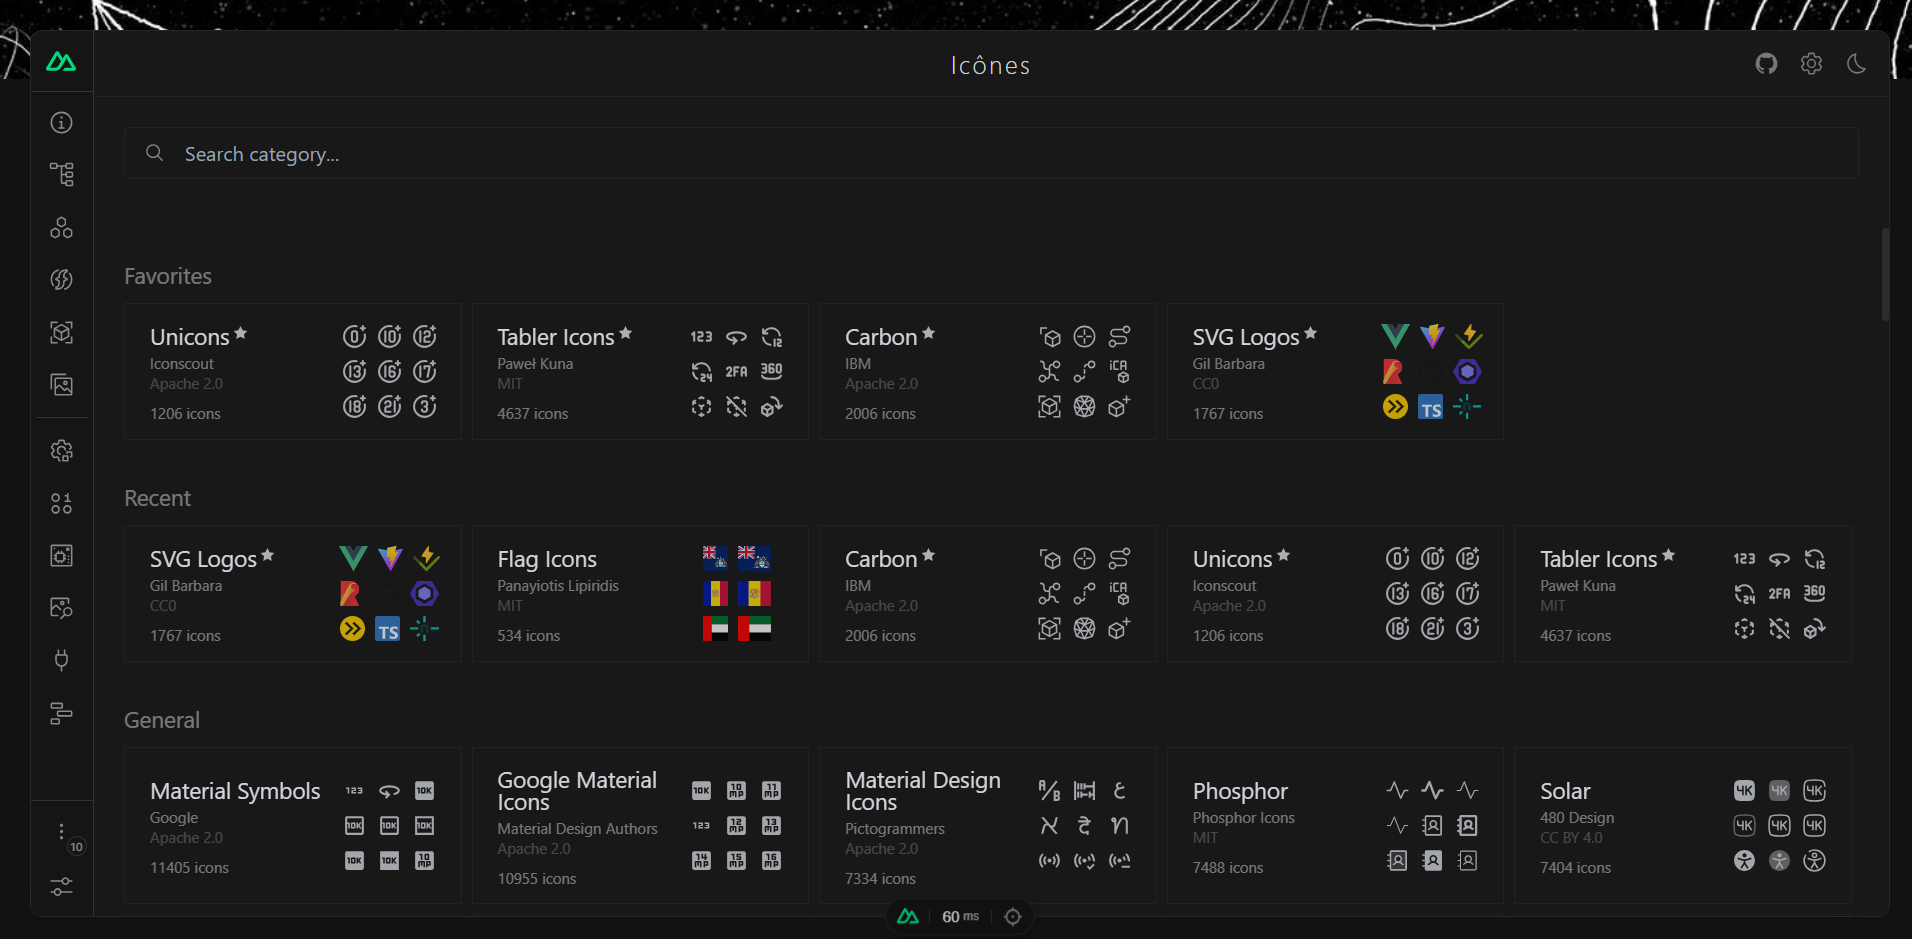The width and height of the screenshot is (1912, 939).
Task: Click the star next to Recent SVG Logos title
Action: click(x=268, y=555)
